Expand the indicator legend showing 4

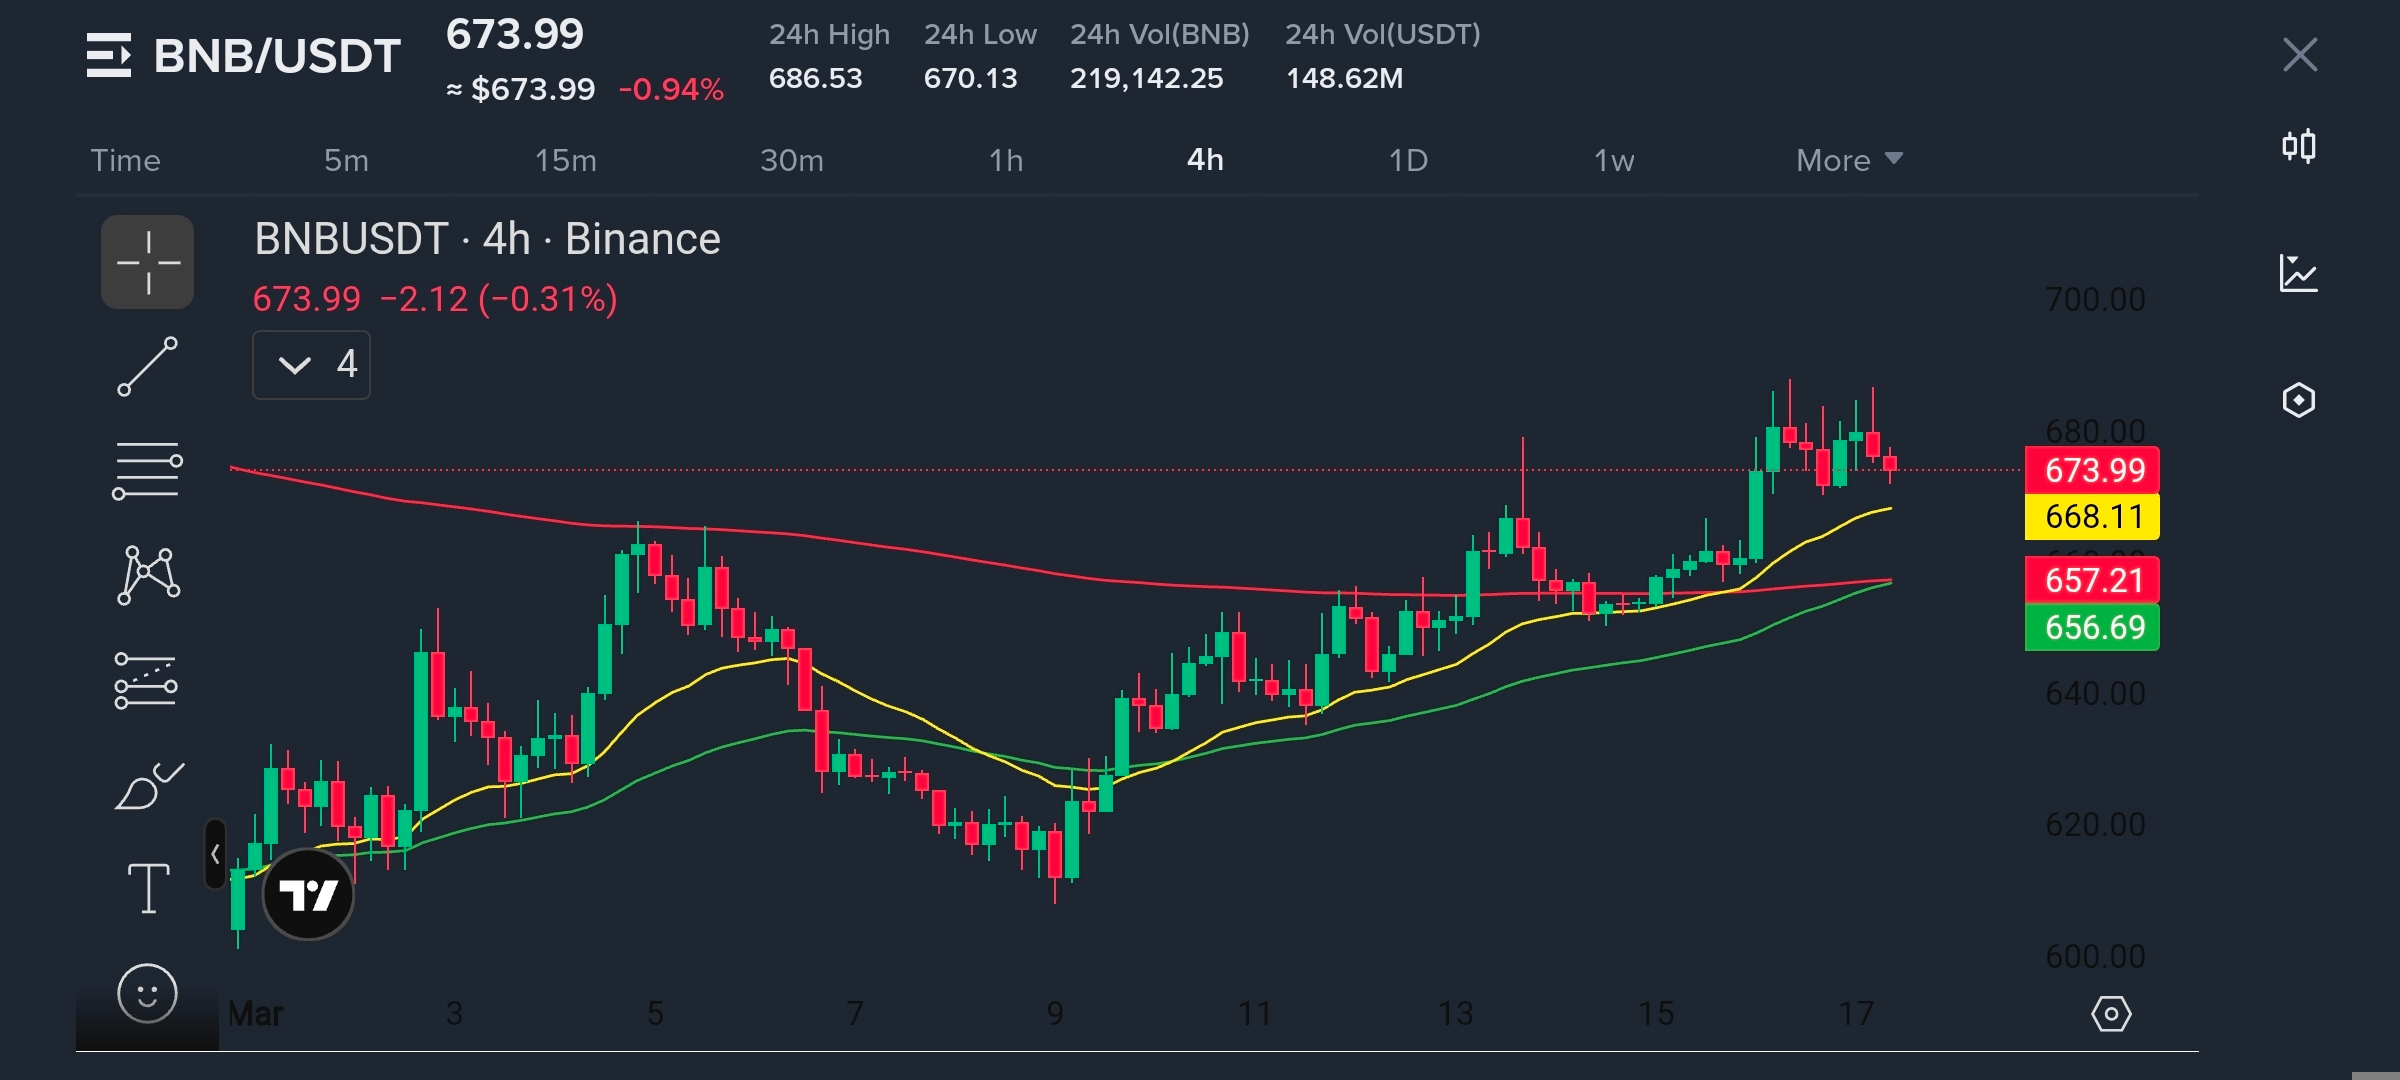(x=311, y=365)
